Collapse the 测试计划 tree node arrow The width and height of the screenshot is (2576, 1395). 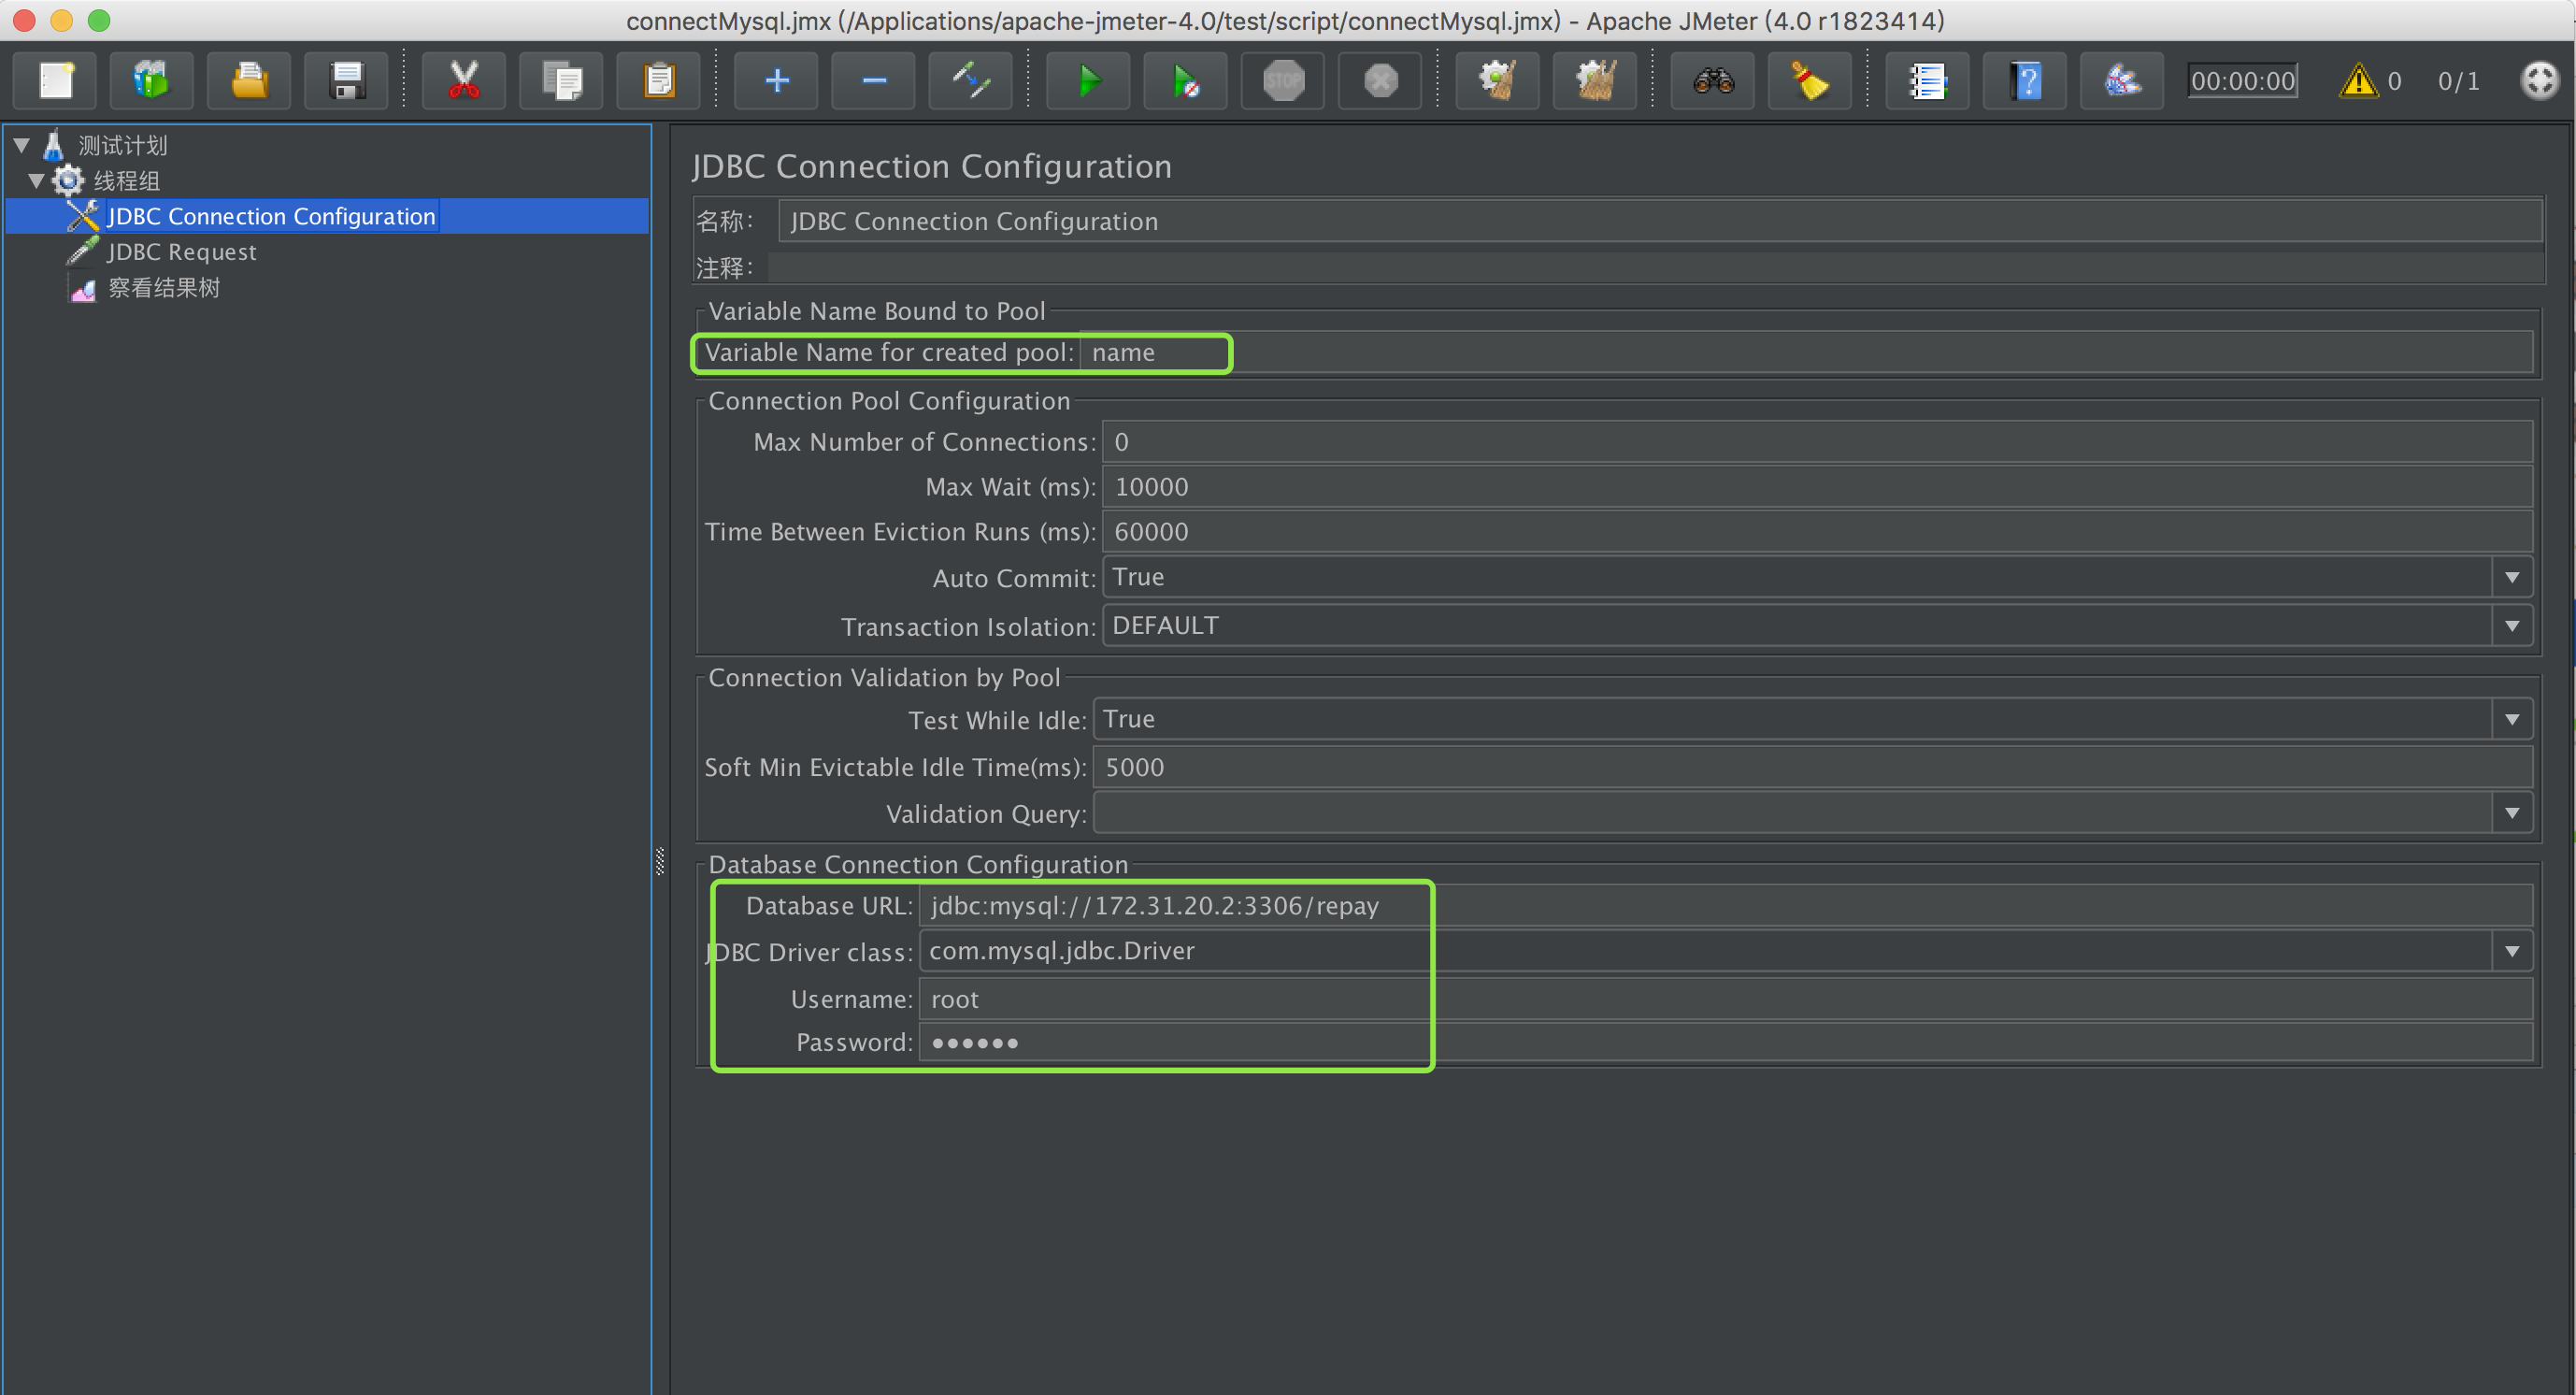21,145
